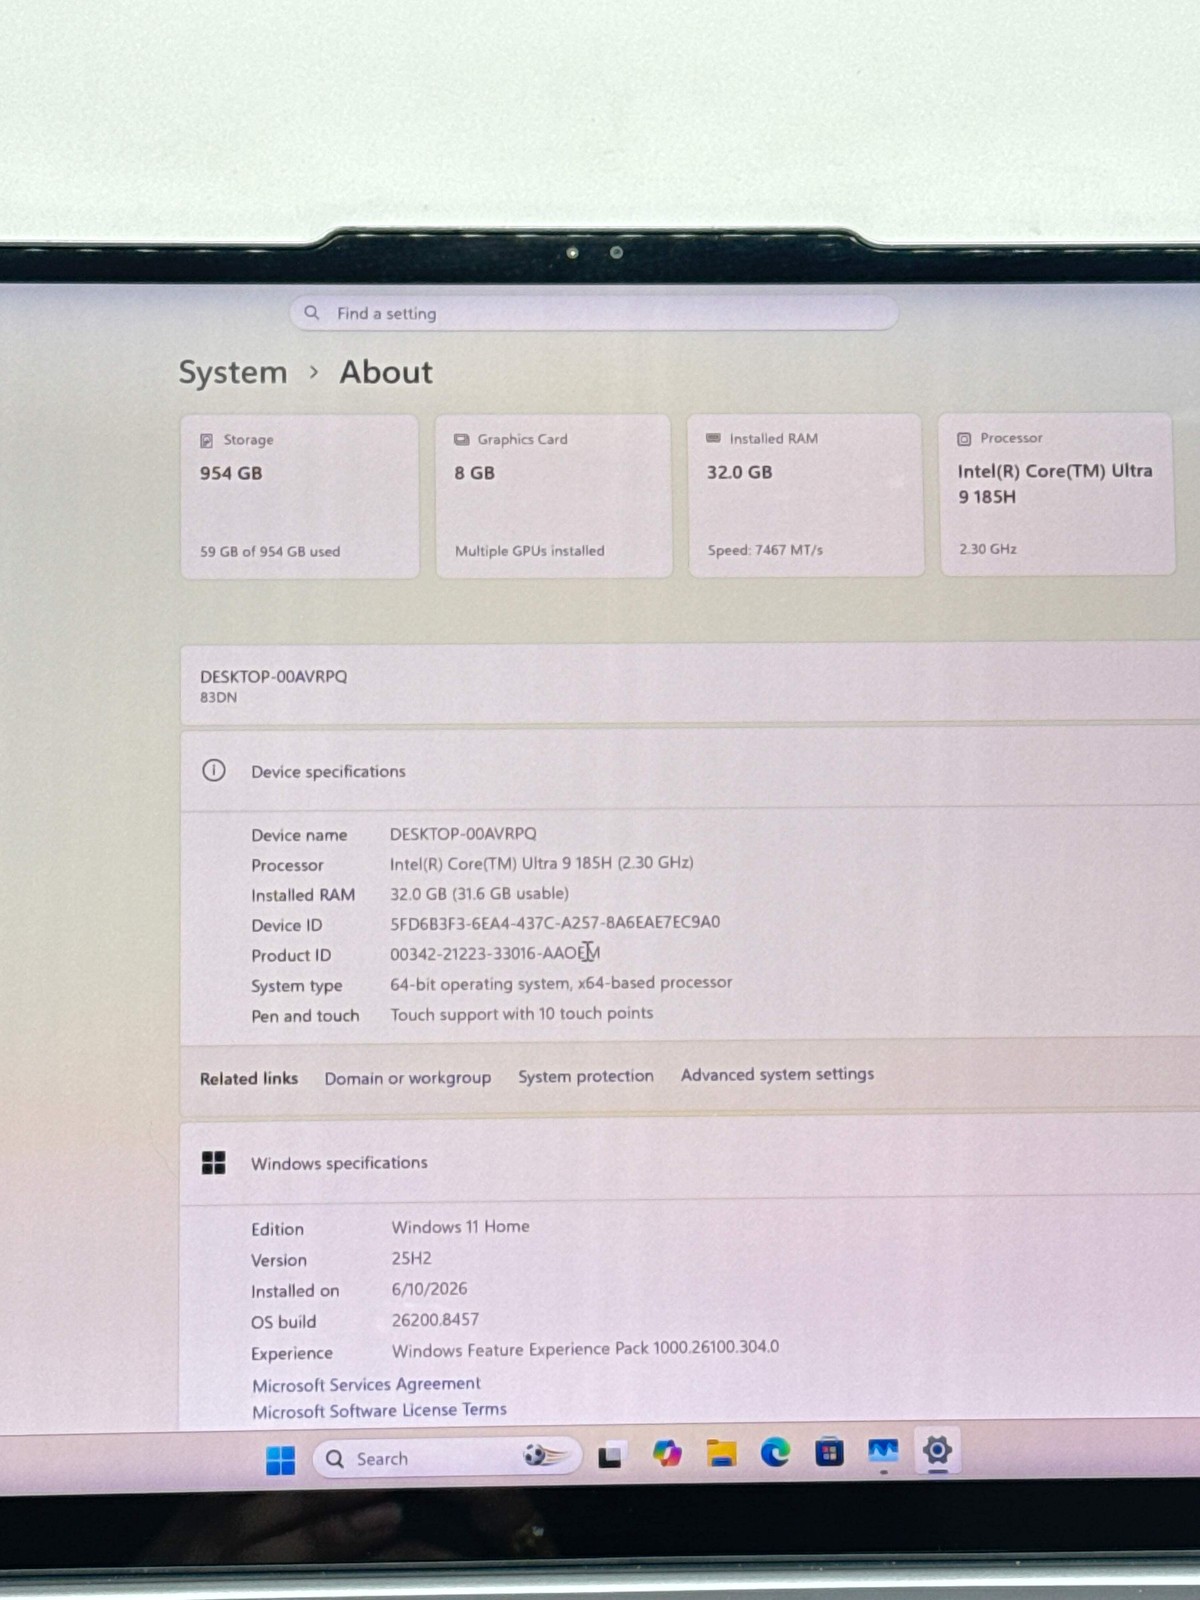Open System protection link

click(x=586, y=1076)
